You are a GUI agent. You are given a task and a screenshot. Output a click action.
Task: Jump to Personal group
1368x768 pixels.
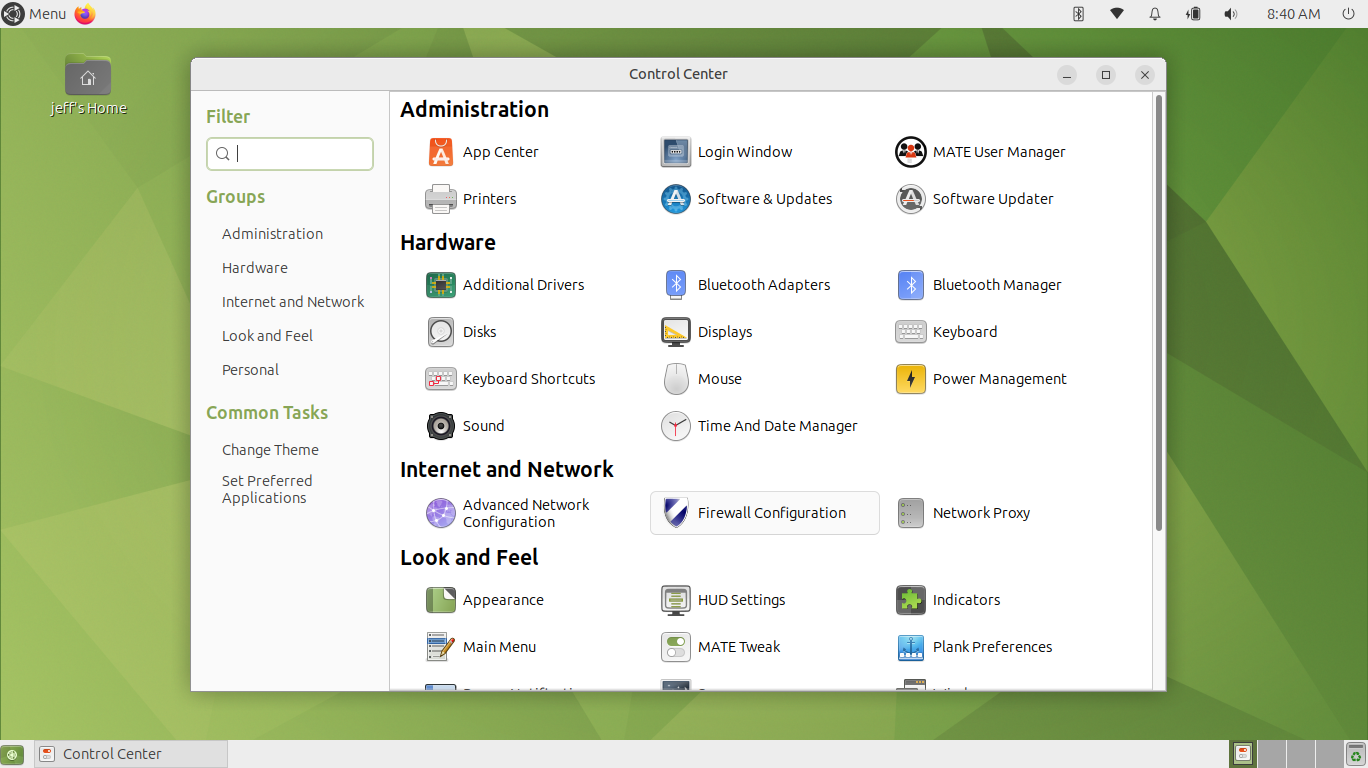250,370
